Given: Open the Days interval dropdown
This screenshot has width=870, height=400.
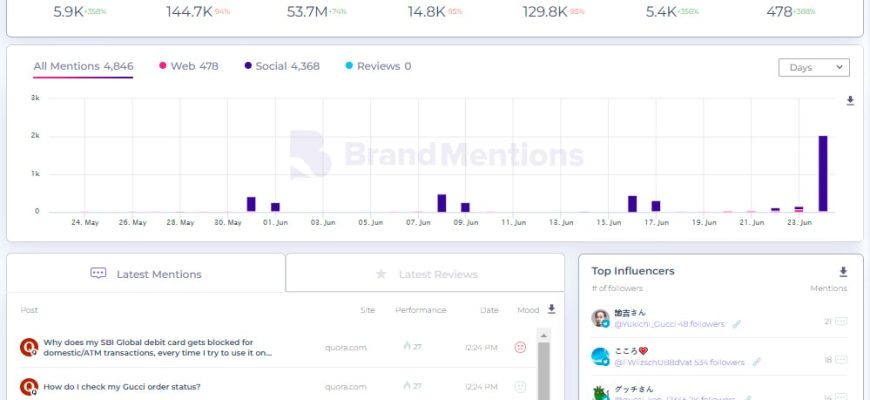Looking at the screenshot, I should (813, 67).
